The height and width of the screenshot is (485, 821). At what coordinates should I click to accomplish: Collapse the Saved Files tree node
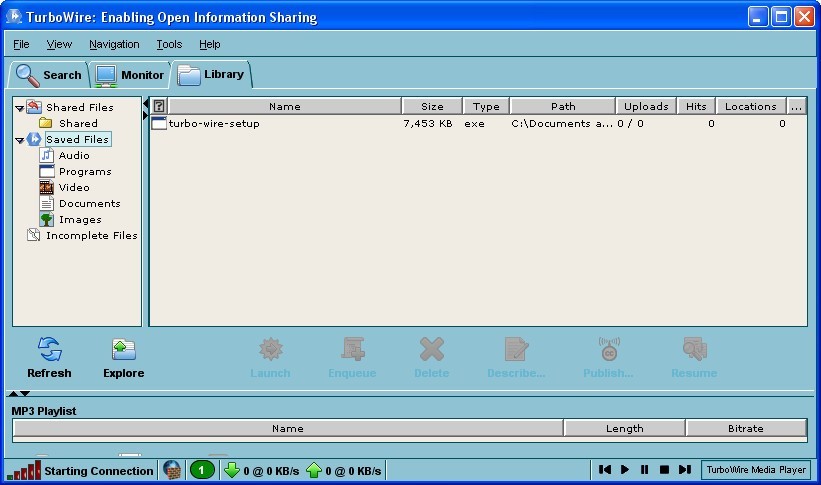[19, 140]
